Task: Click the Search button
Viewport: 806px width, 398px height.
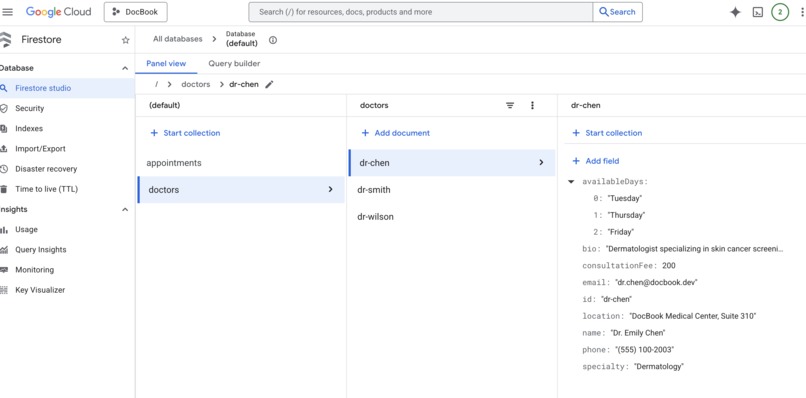Action: tap(617, 12)
